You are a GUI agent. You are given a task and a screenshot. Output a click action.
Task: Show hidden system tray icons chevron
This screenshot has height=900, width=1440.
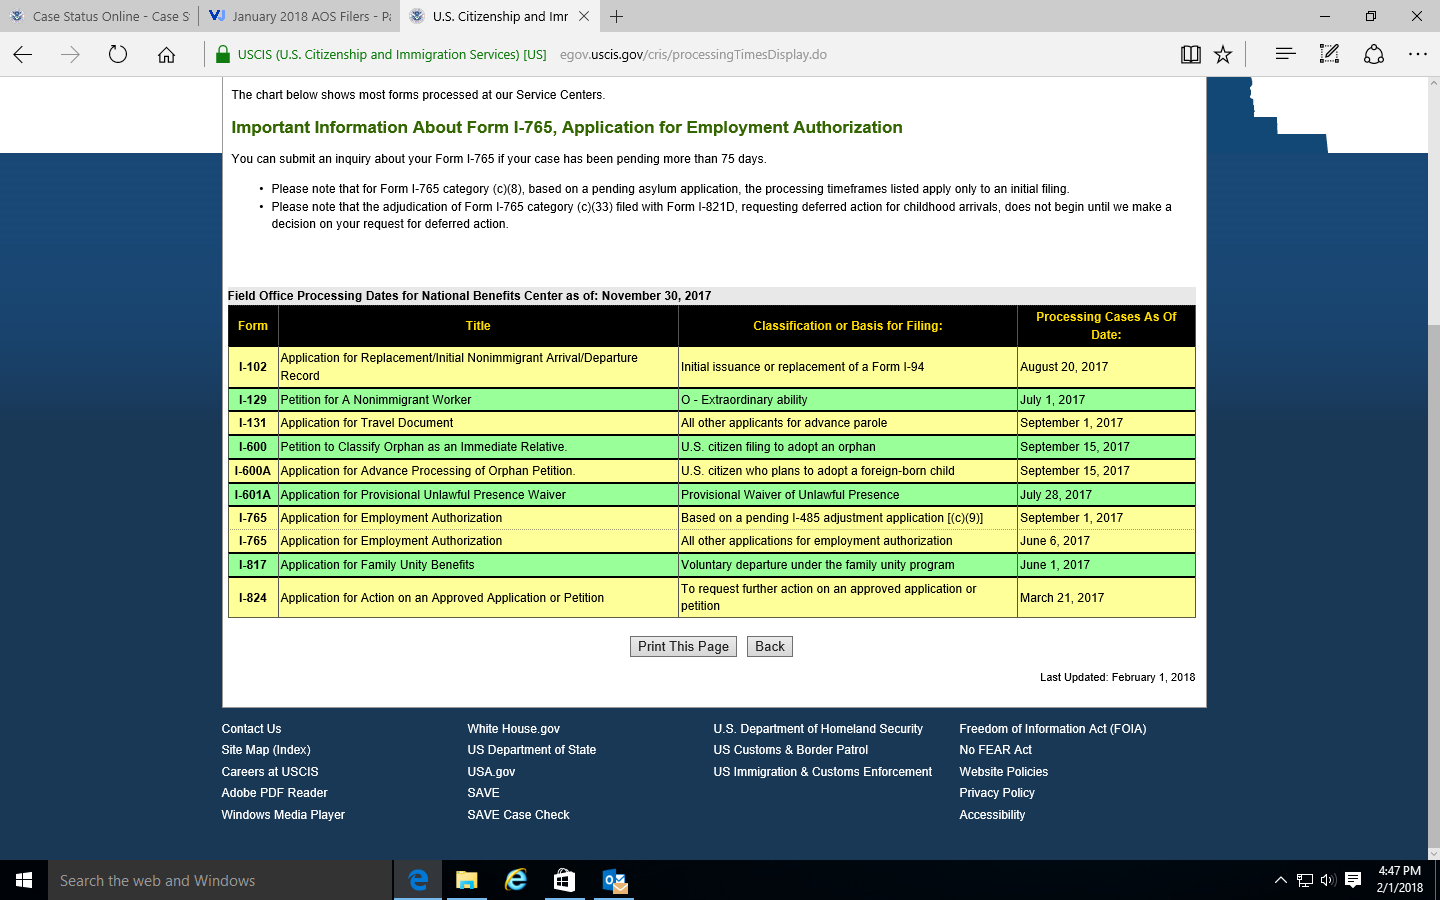1280,880
